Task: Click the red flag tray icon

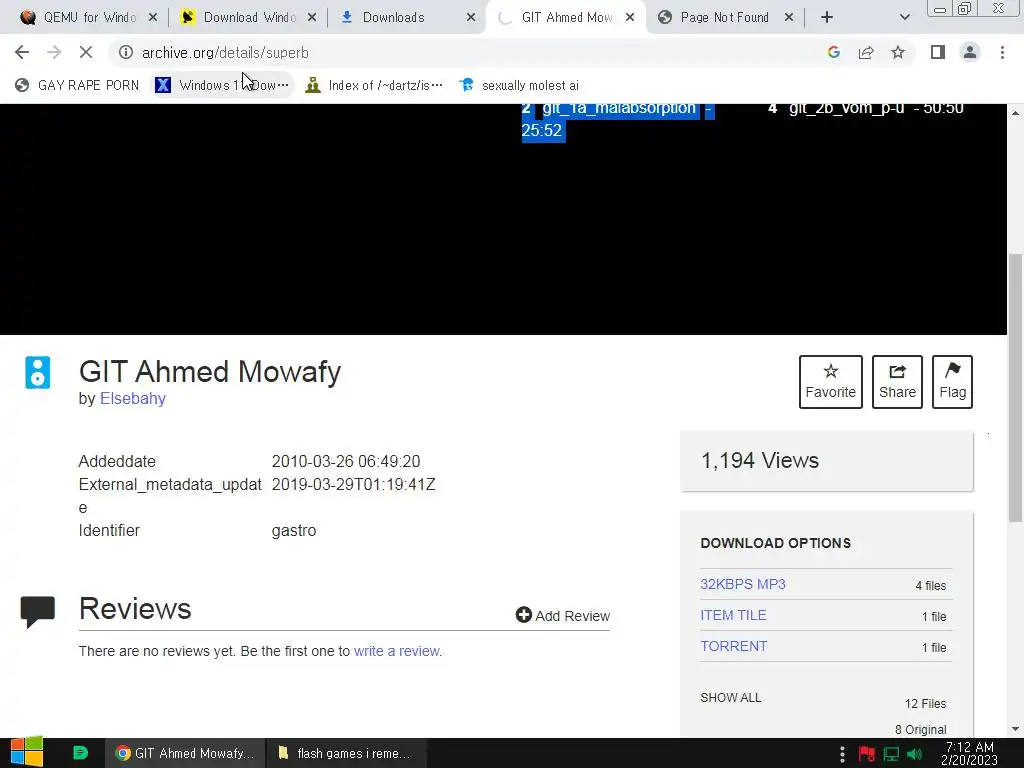Action: click(x=866, y=754)
